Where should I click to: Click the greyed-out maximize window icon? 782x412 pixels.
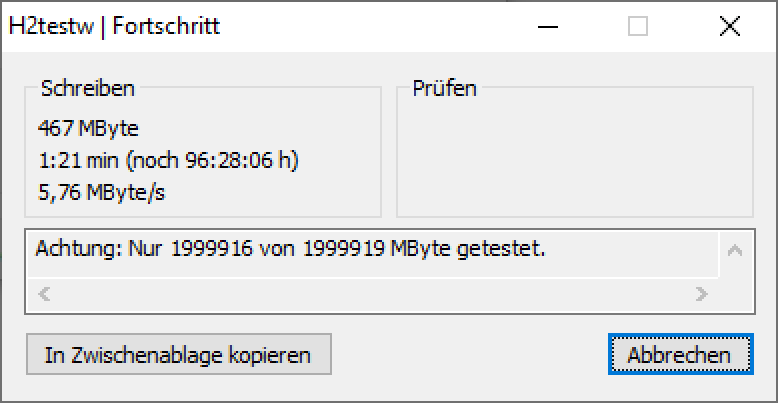pyautogui.click(x=638, y=27)
